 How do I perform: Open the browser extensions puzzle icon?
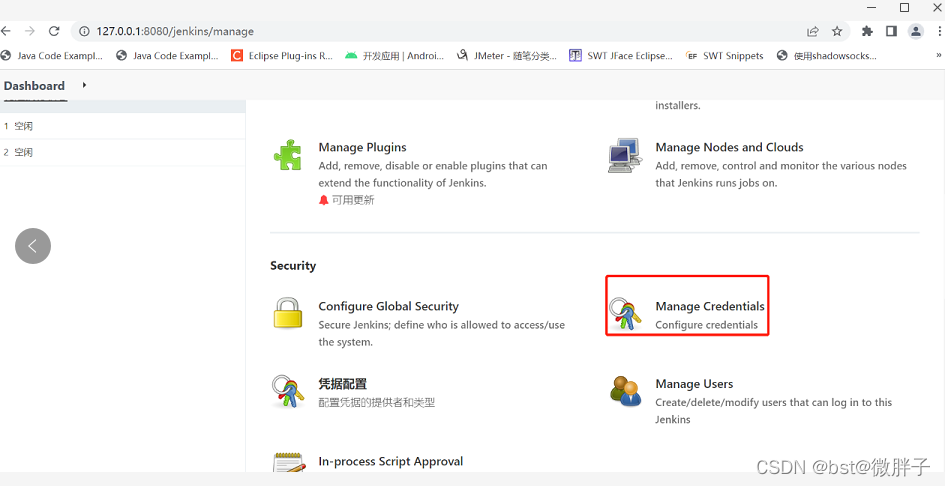[867, 31]
